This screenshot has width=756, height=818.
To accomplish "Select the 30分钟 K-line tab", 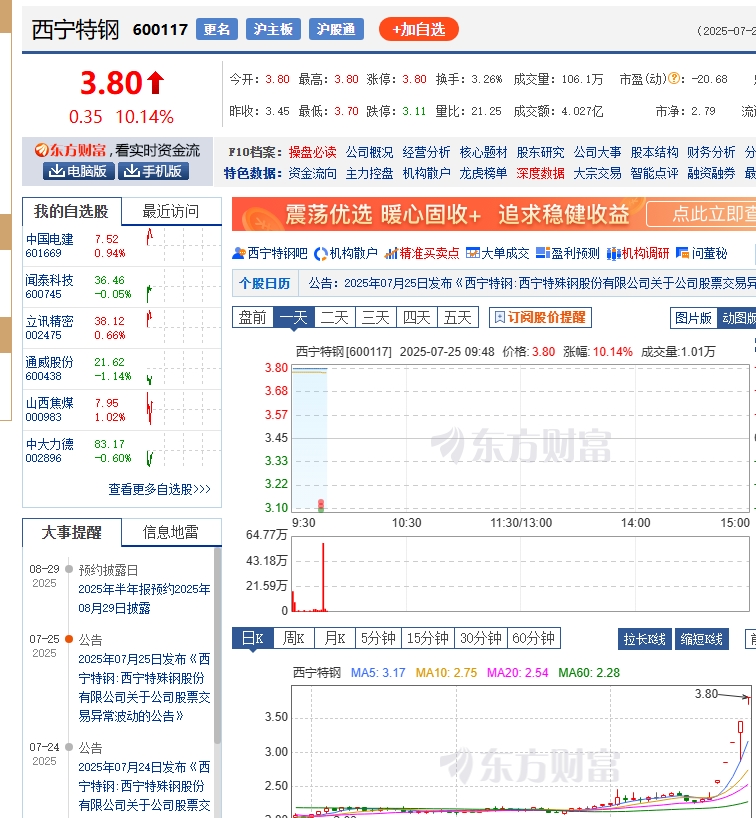I will [481, 638].
